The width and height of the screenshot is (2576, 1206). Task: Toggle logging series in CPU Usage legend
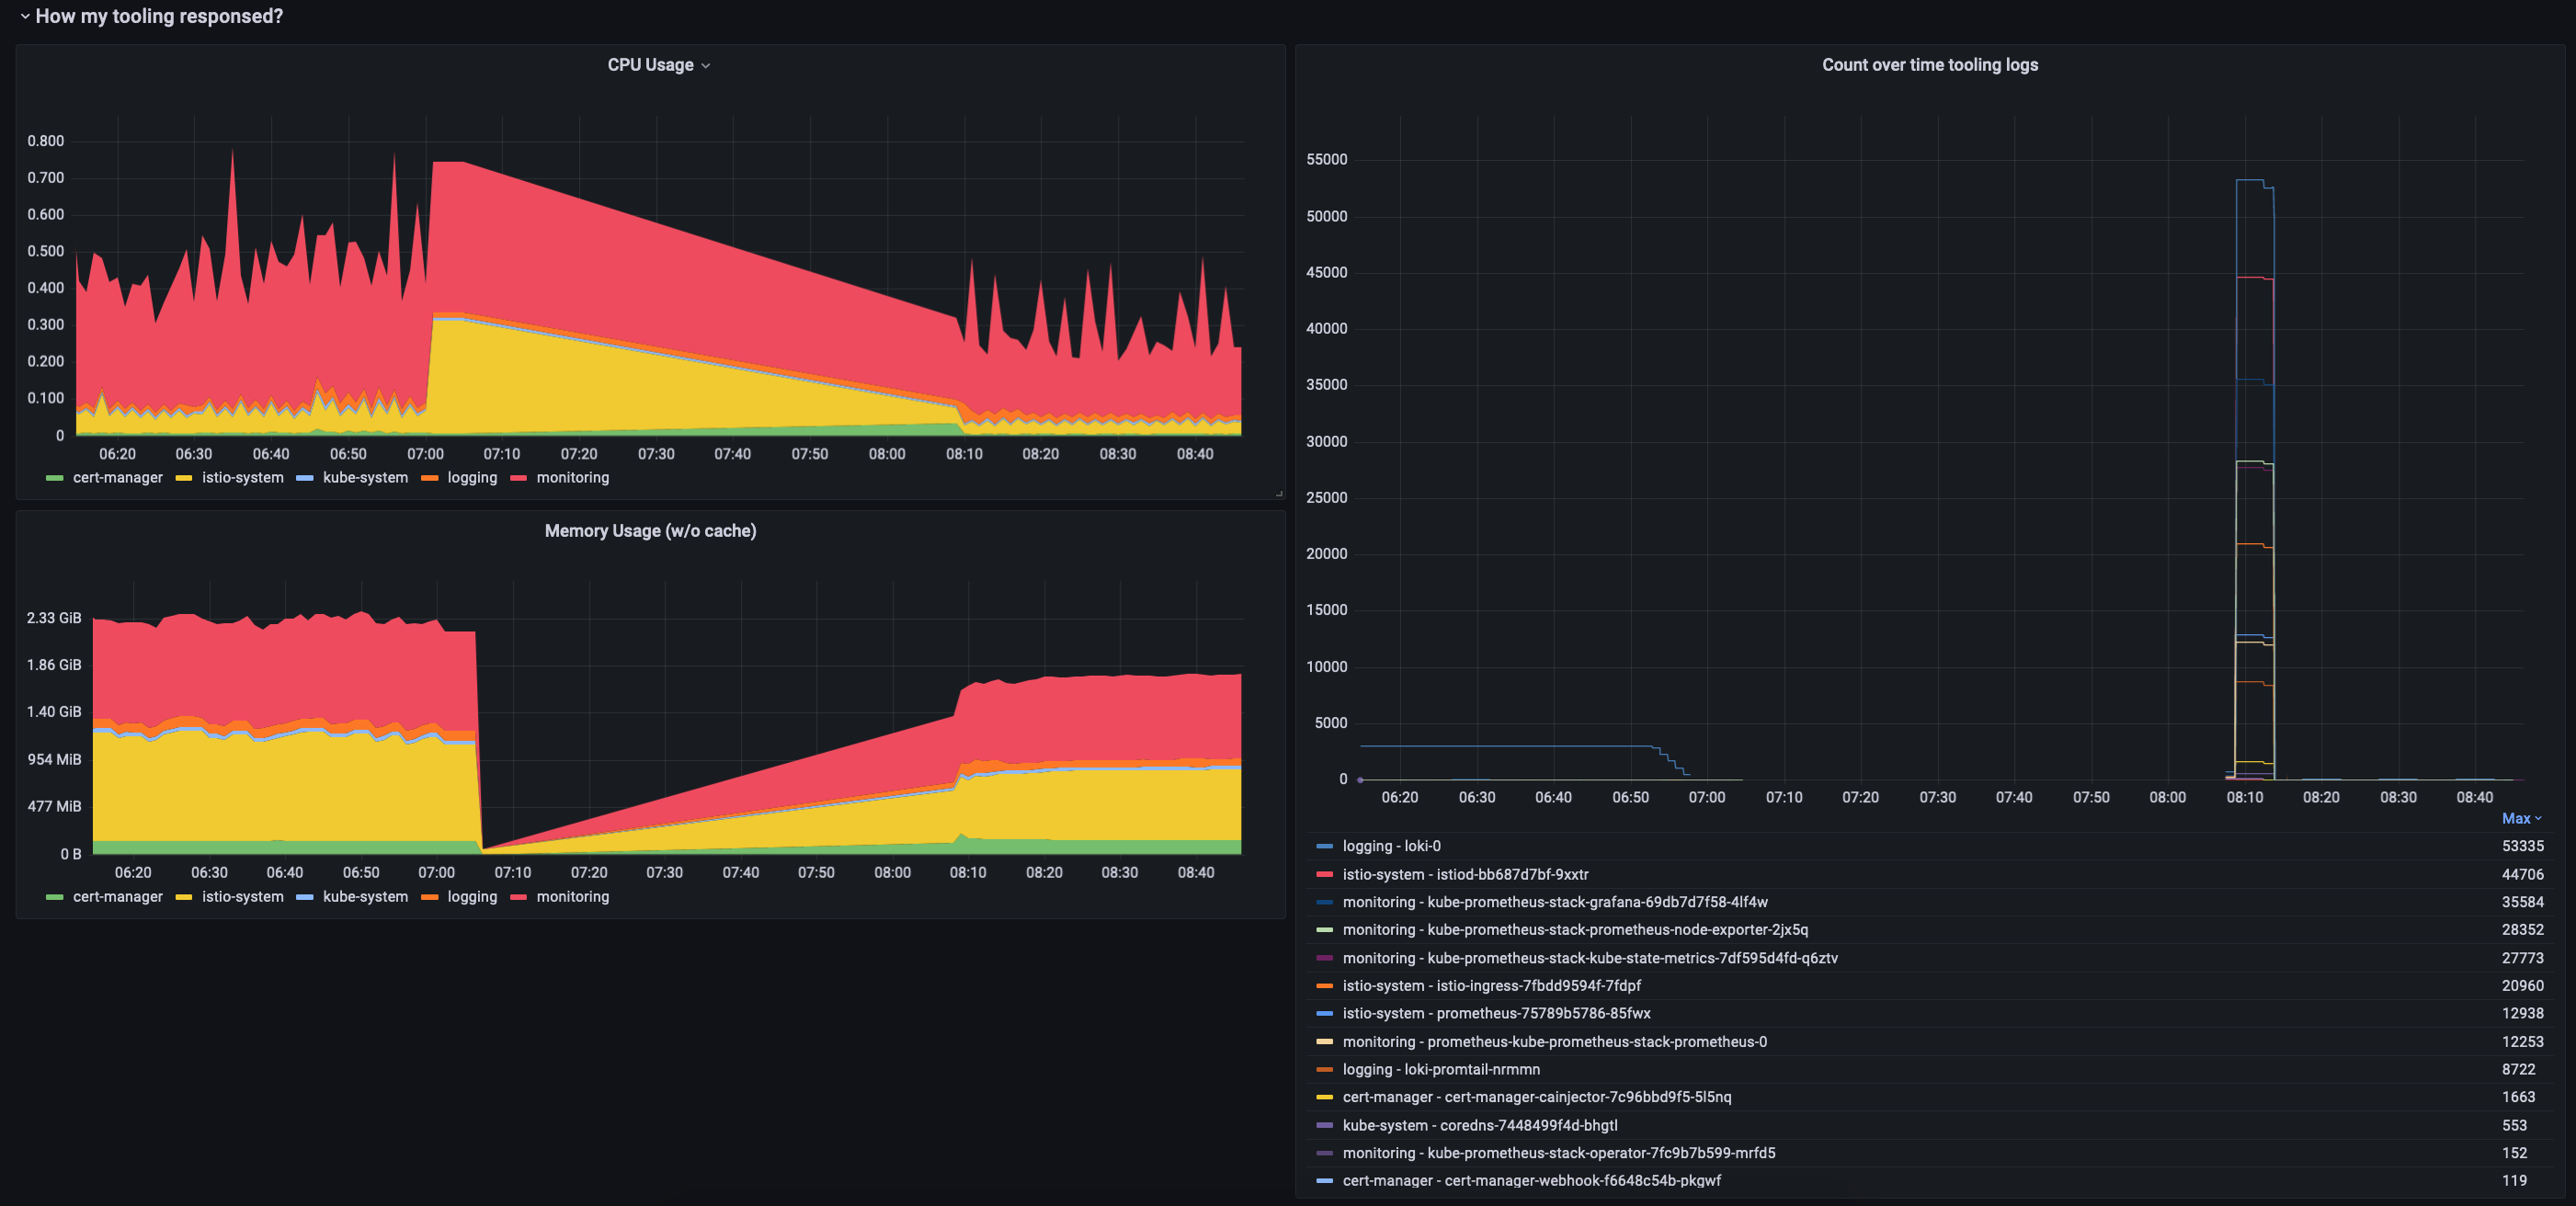pyautogui.click(x=472, y=478)
